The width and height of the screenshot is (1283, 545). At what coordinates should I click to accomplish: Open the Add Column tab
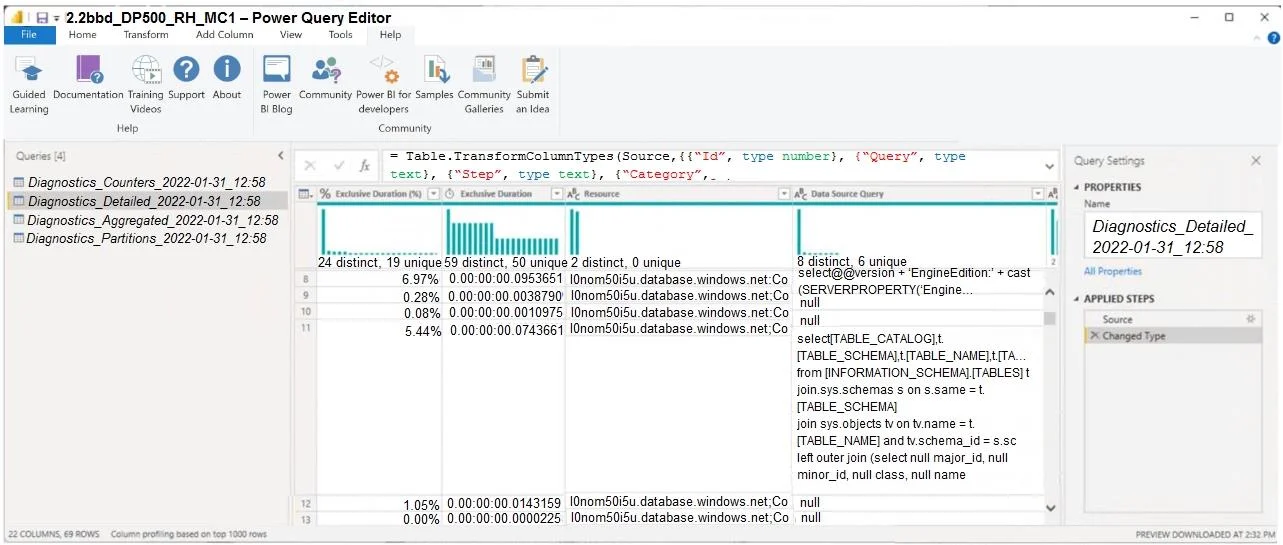point(225,34)
